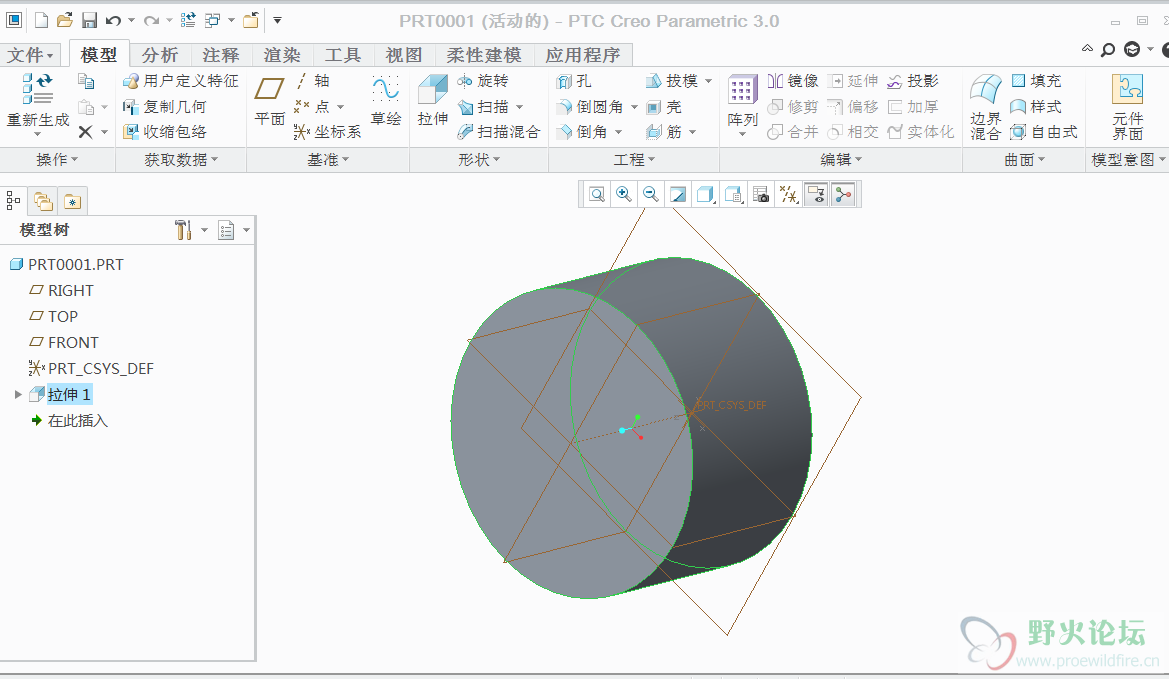
Task: Expand the 拉伸 1 feature in model tree
Action: (18, 394)
